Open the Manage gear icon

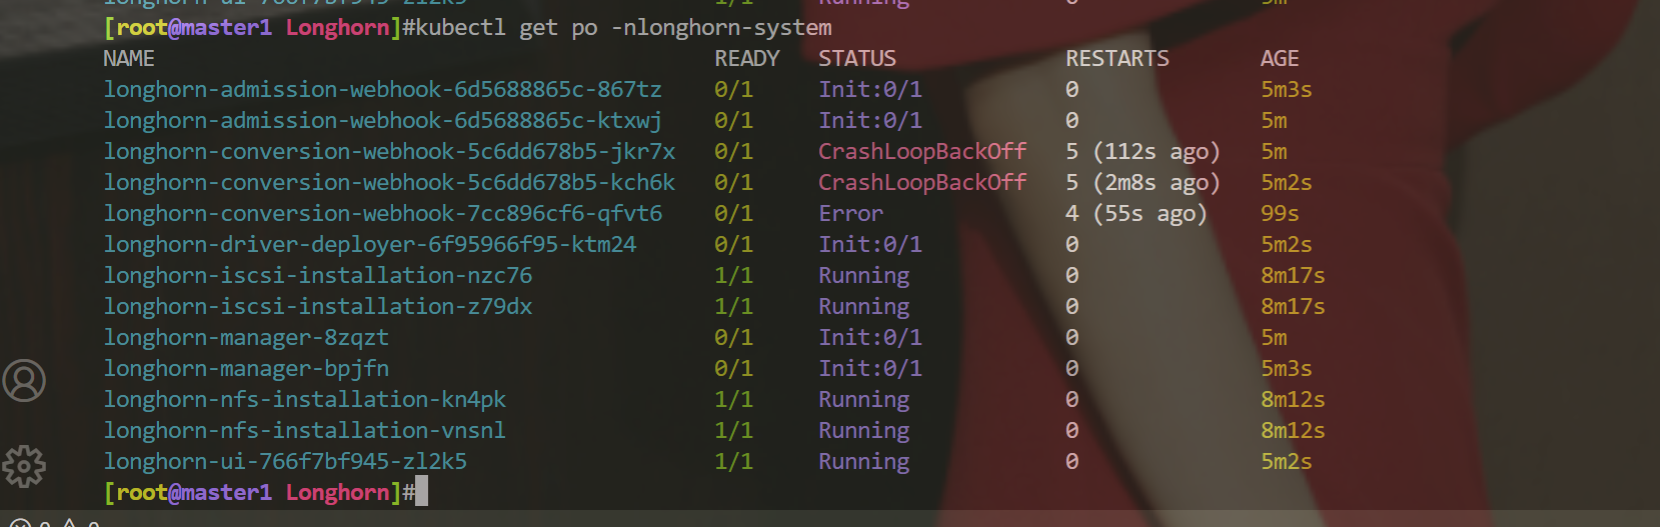[x=24, y=465]
